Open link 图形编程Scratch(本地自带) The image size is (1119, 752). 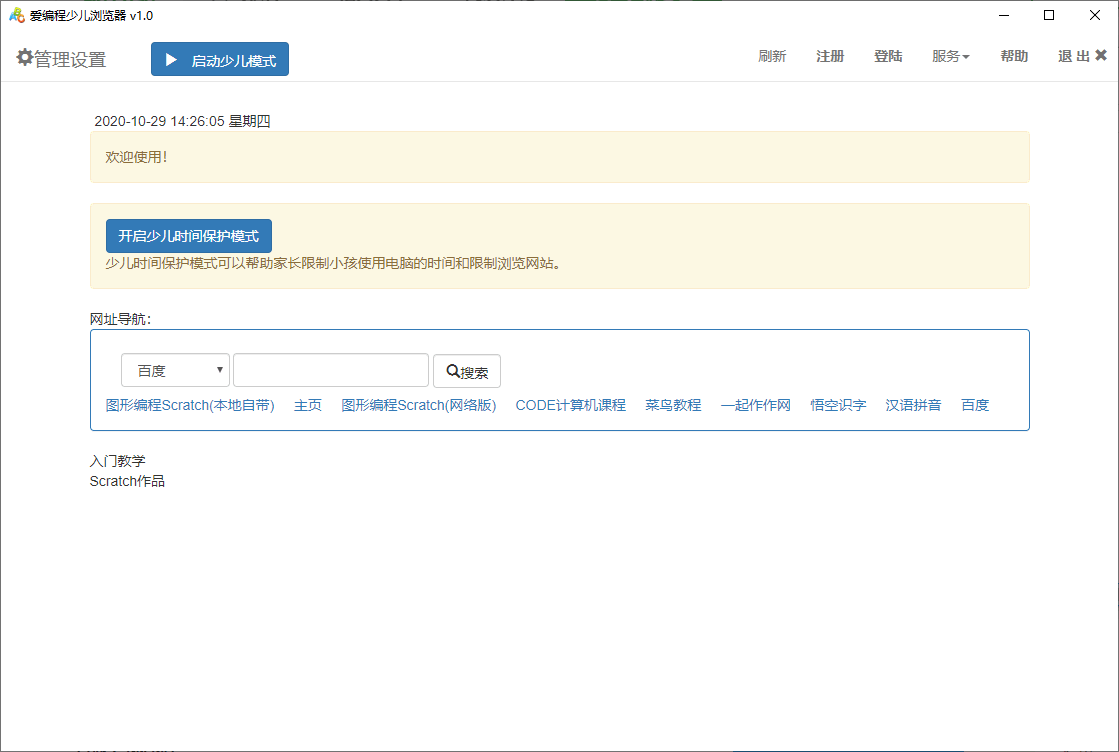coord(190,405)
